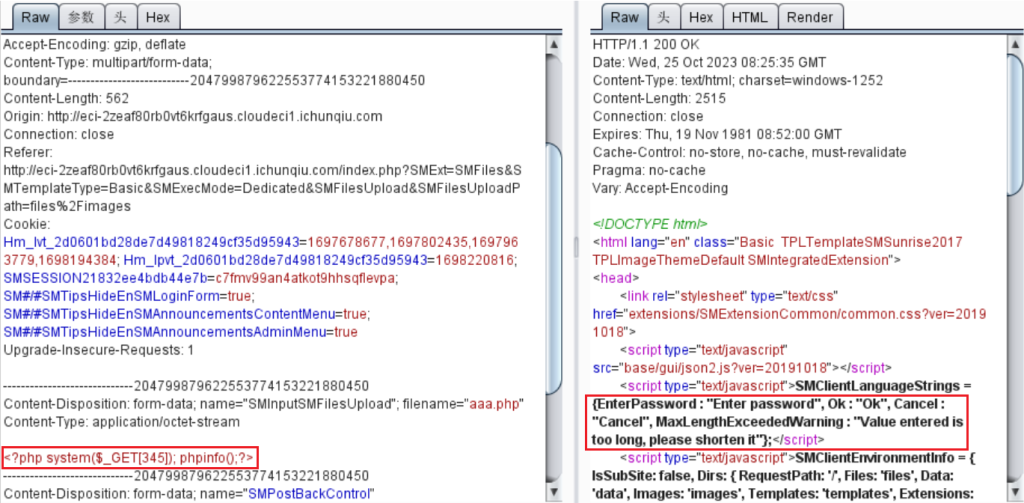The width and height of the screenshot is (1024, 503).
Task: Click the PHP payload line with system($_GET[345])
Action: point(131,456)
